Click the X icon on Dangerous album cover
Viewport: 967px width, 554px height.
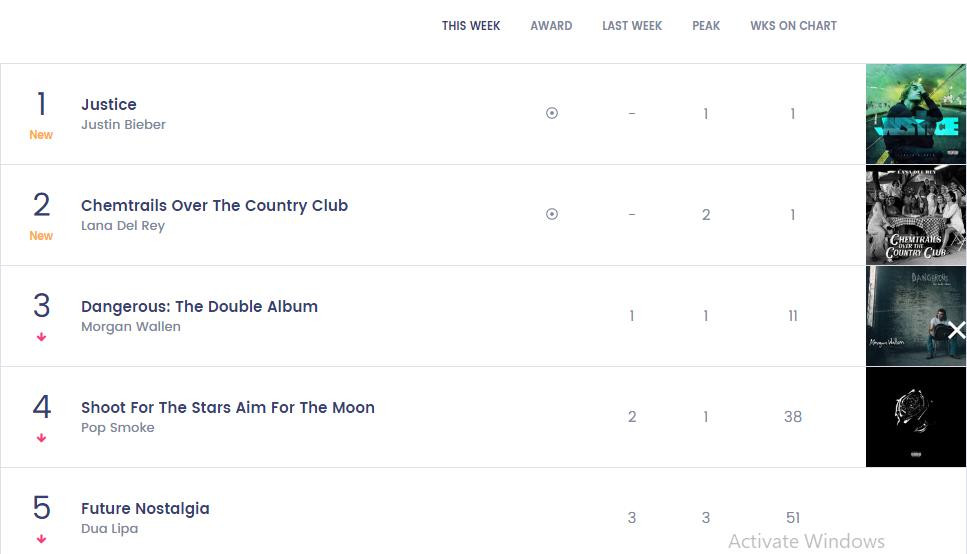coord(956,330)
